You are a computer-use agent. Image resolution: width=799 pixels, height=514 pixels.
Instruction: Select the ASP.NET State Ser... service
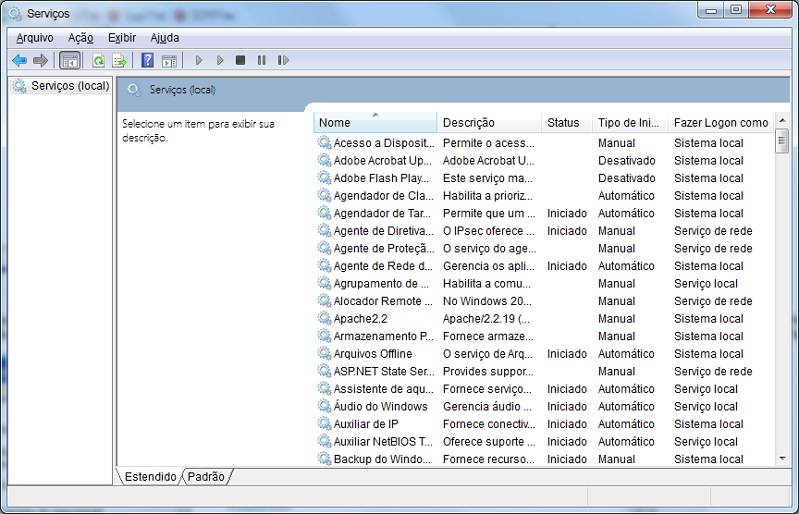[x=543, y=371]
